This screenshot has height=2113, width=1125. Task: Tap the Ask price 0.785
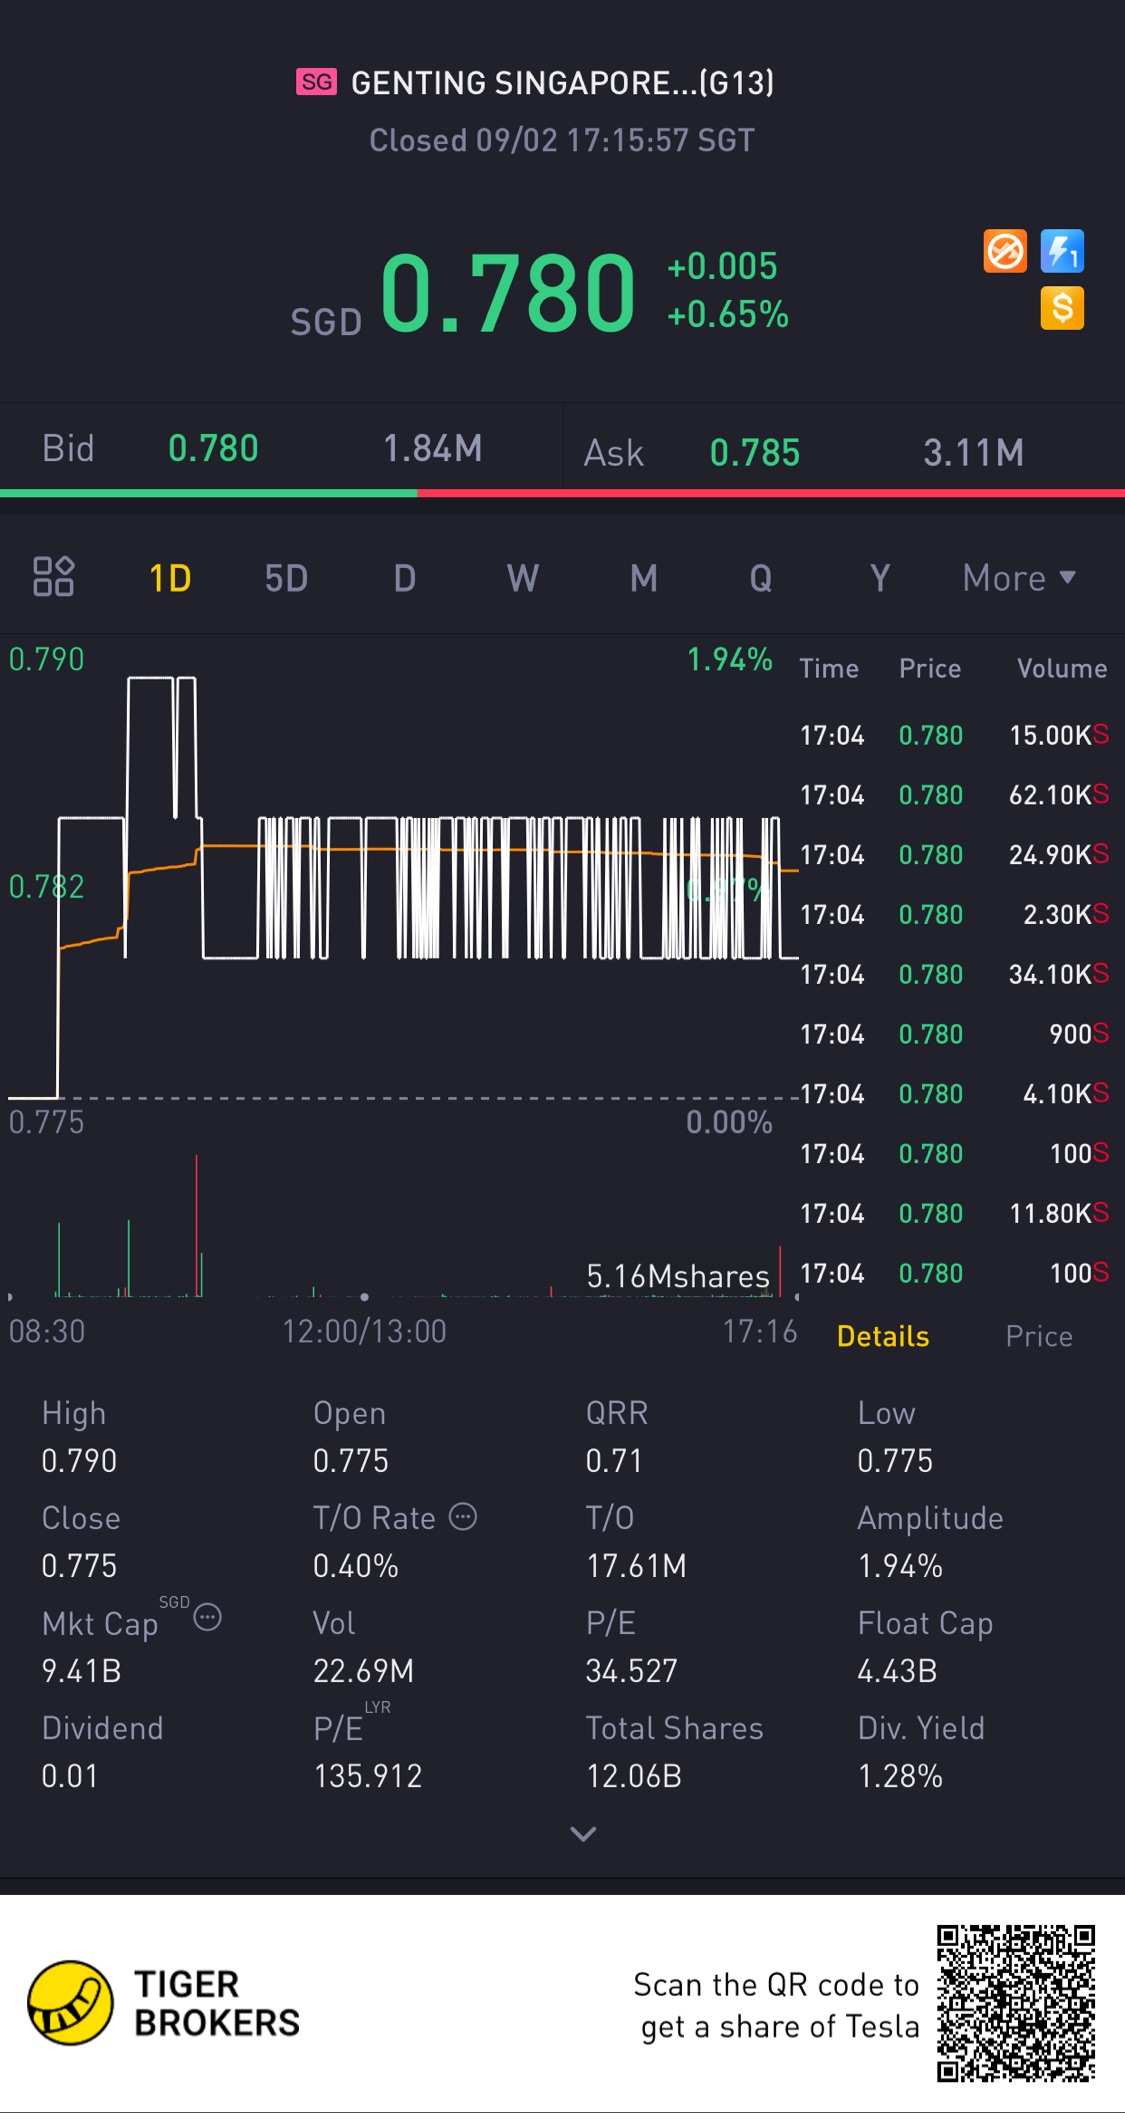pyautogui.click(x=755, y=453)
